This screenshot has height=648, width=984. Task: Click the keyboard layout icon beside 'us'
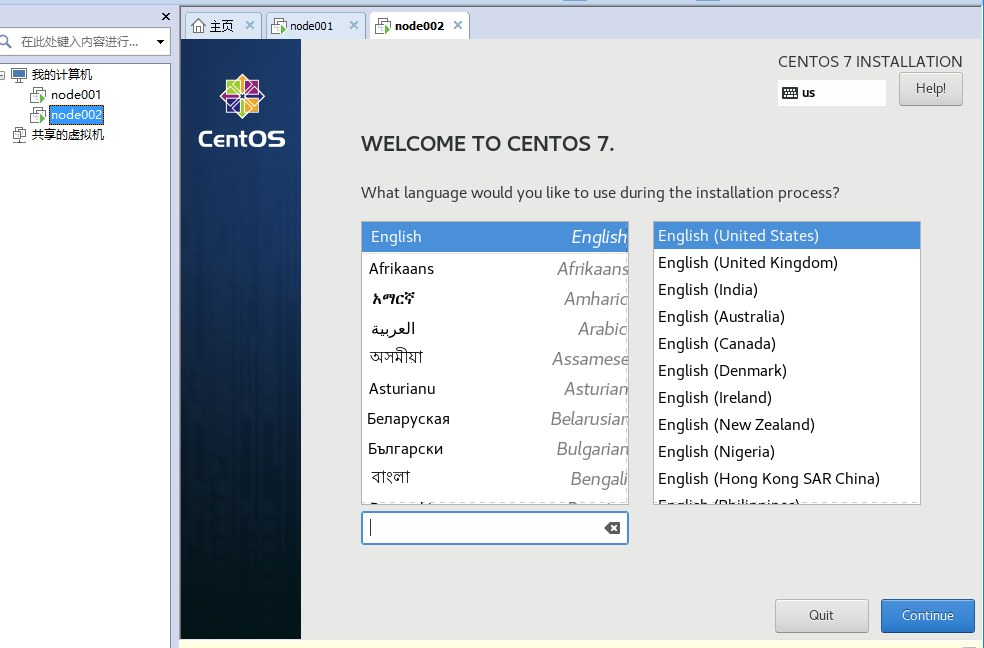click(x=790, y=93)
